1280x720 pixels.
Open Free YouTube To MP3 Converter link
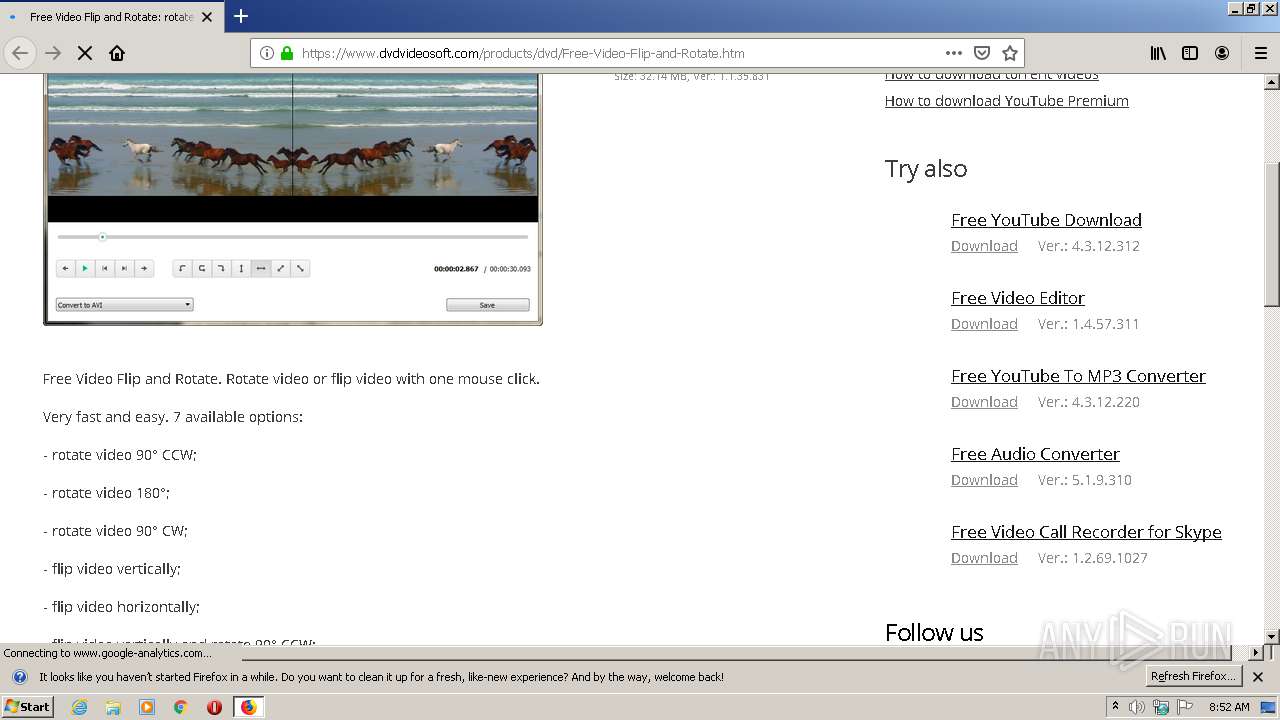pyautogui.click(x=1078, y=376)
